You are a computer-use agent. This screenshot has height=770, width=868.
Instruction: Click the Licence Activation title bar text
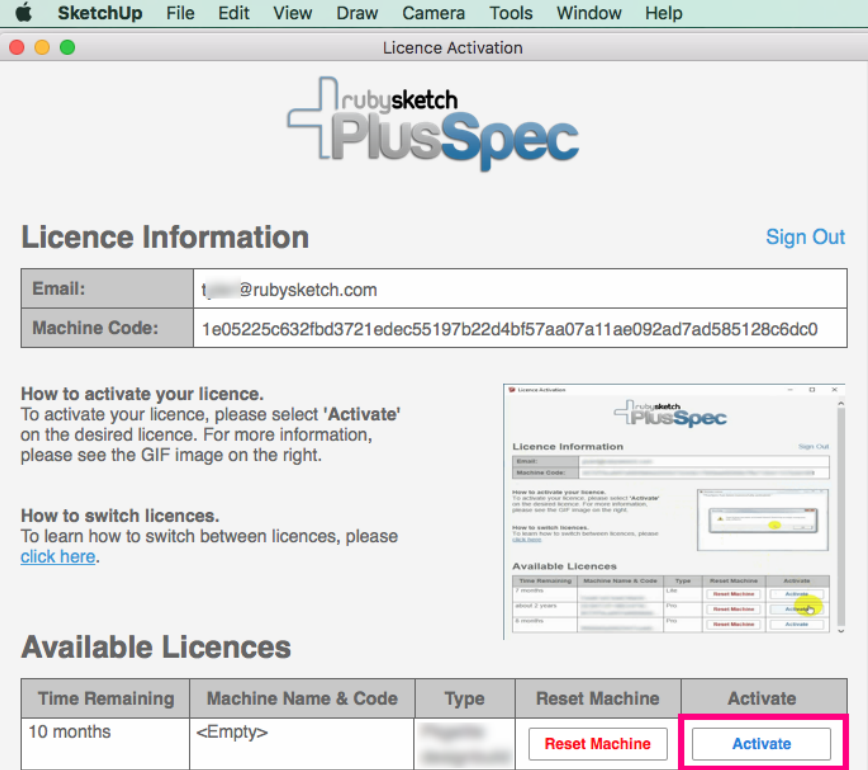point(453,48)
